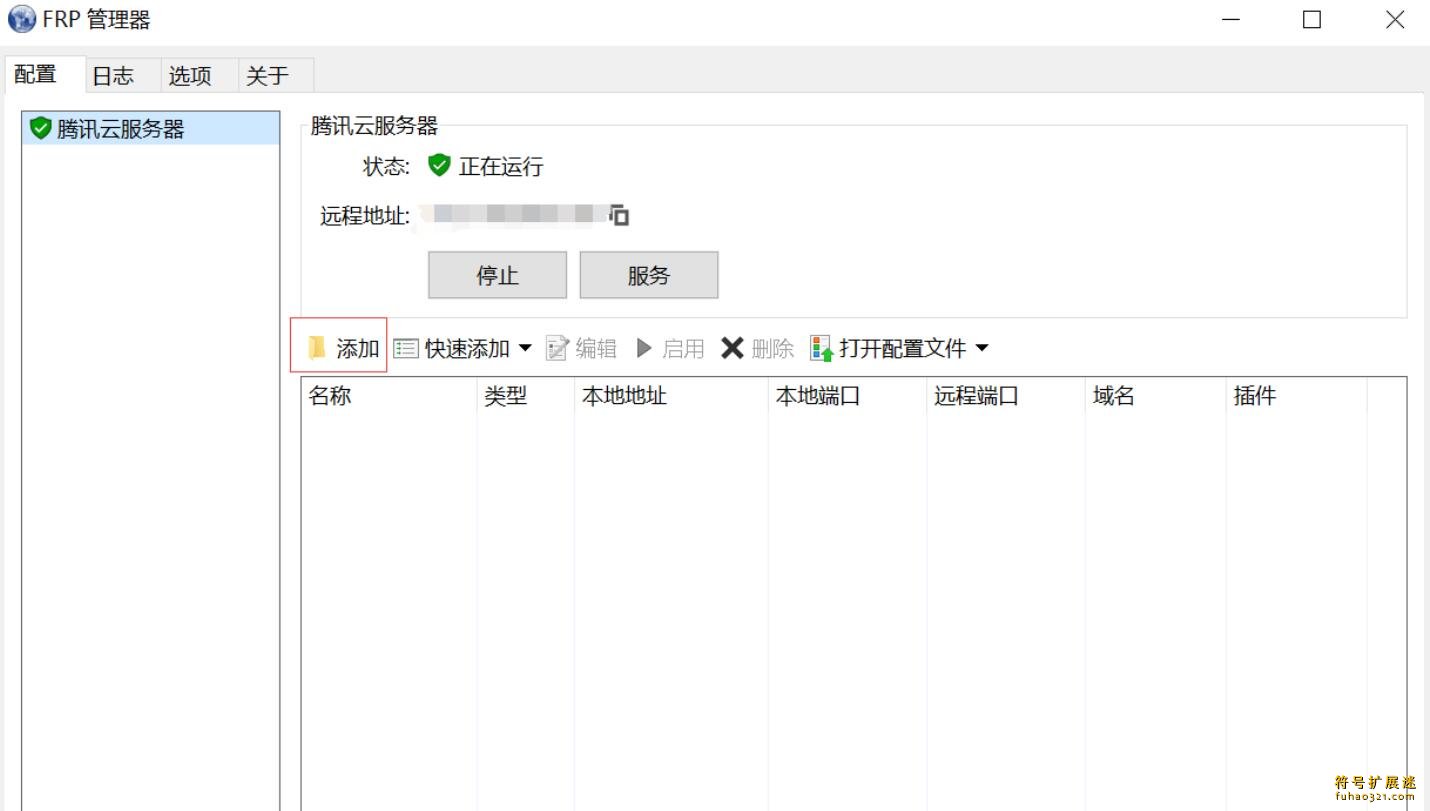
Task: Click the 启用 toolbar button
Action: tap(671, 348)
